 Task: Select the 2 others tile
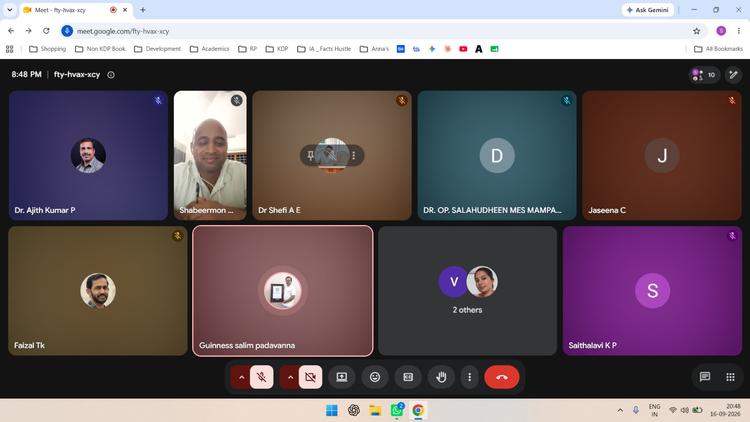(467, 290)
